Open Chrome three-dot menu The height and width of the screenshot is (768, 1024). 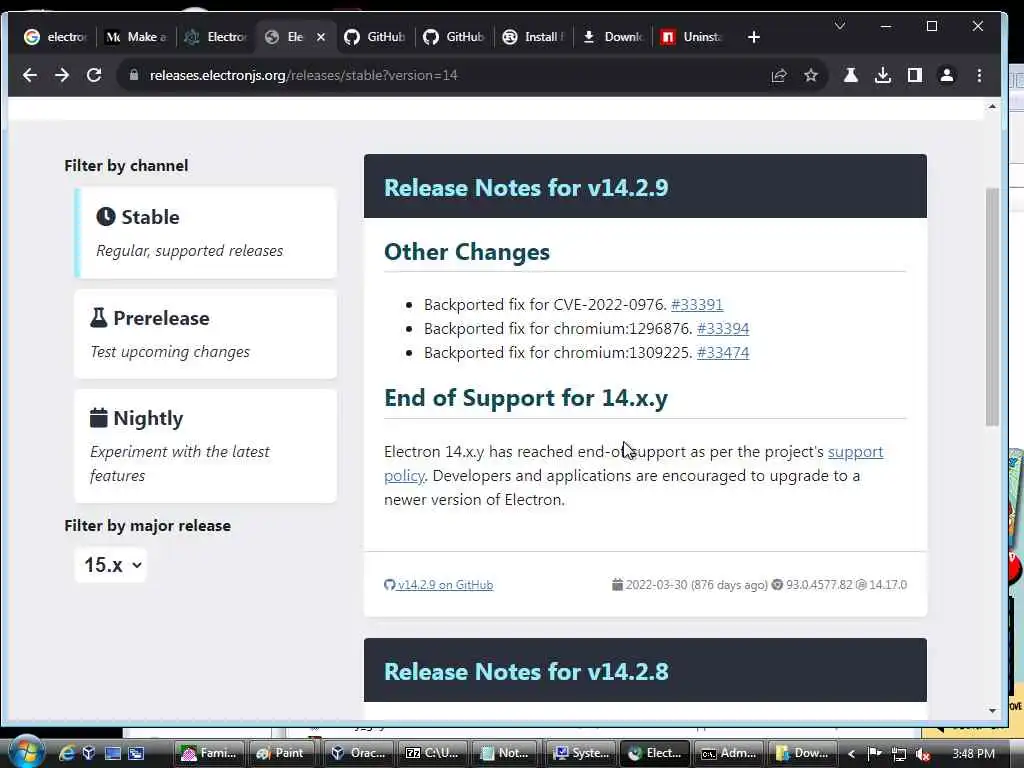979,76
